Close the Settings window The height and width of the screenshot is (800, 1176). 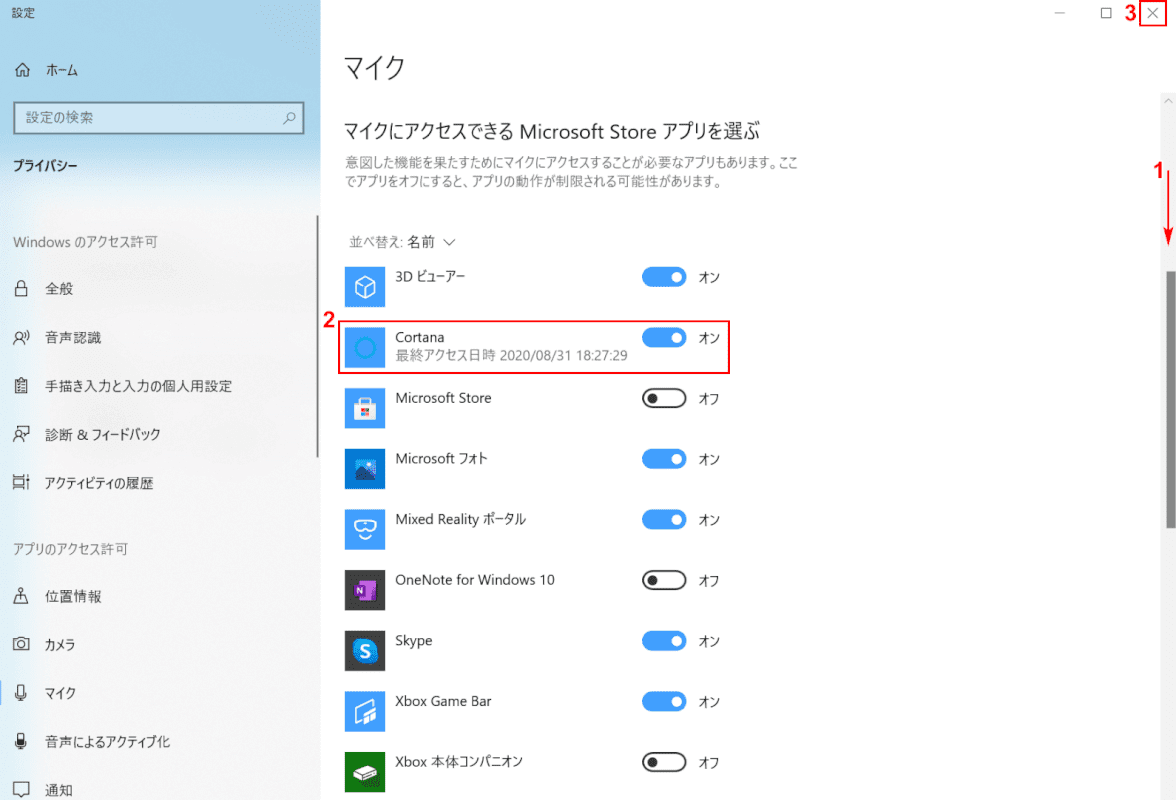click(1153, 13)
